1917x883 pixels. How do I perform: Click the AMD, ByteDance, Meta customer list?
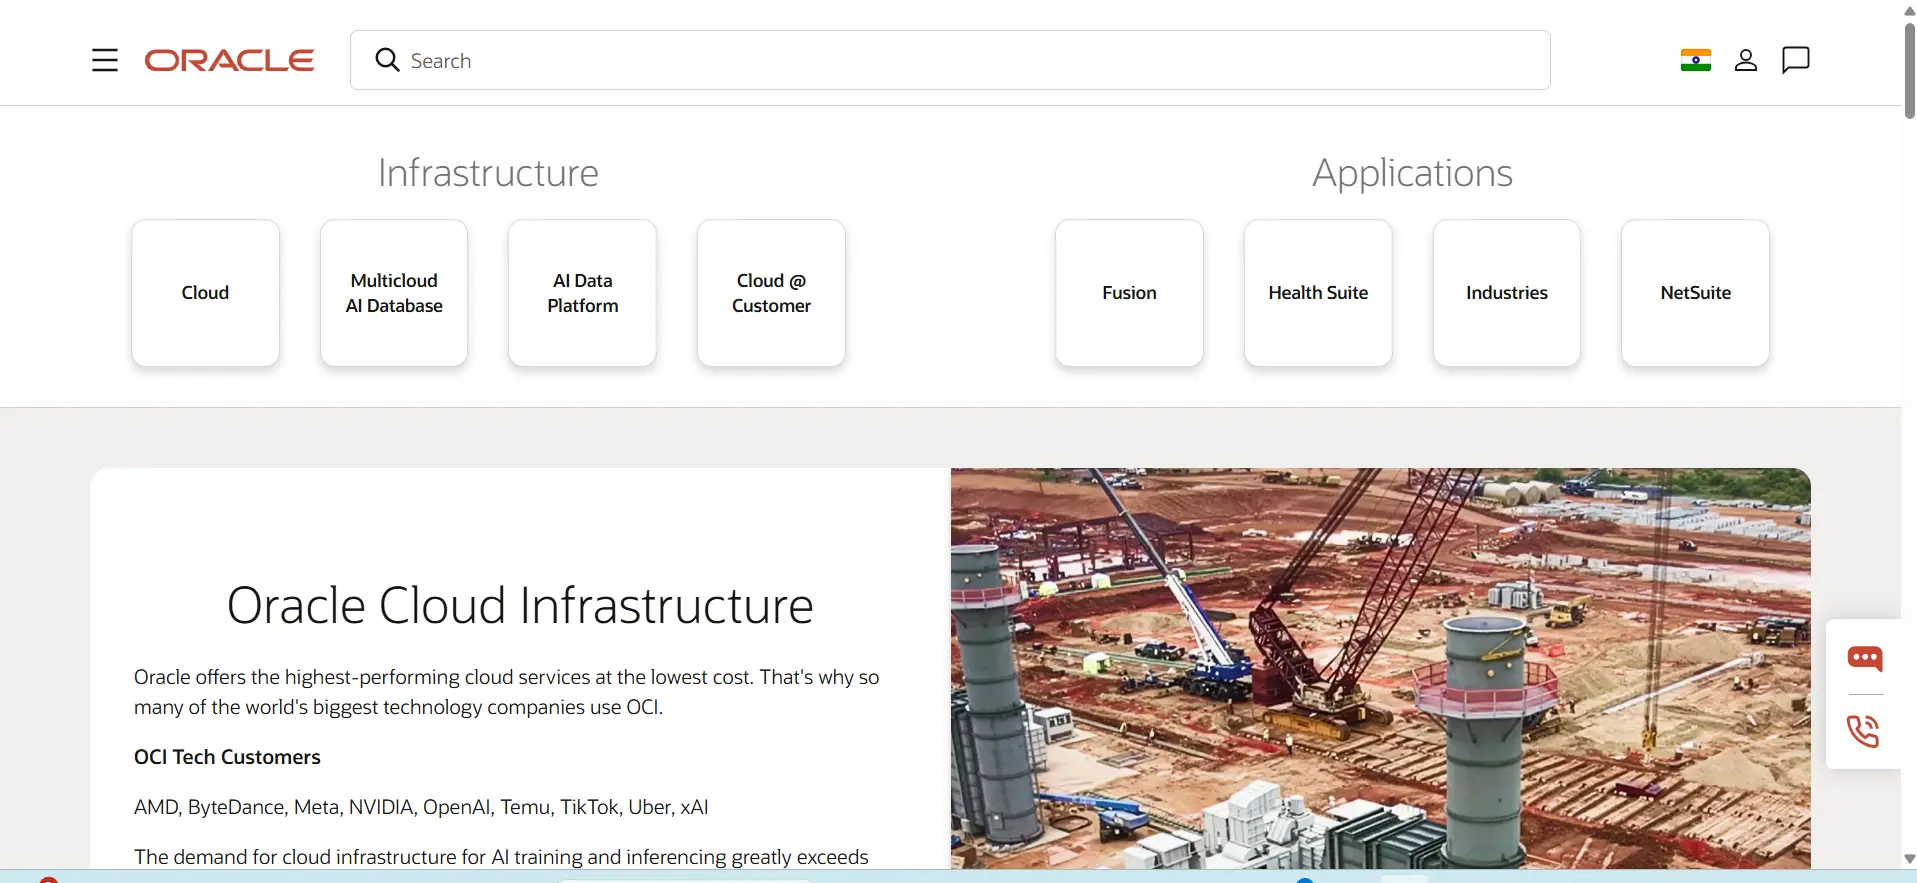point(421,807)
